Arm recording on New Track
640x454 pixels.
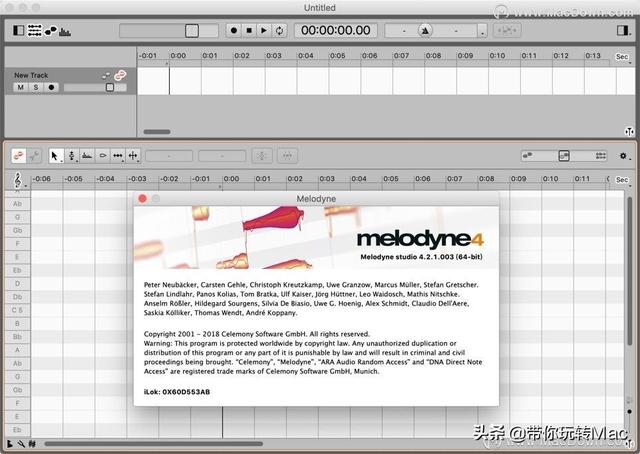point(51,87)
